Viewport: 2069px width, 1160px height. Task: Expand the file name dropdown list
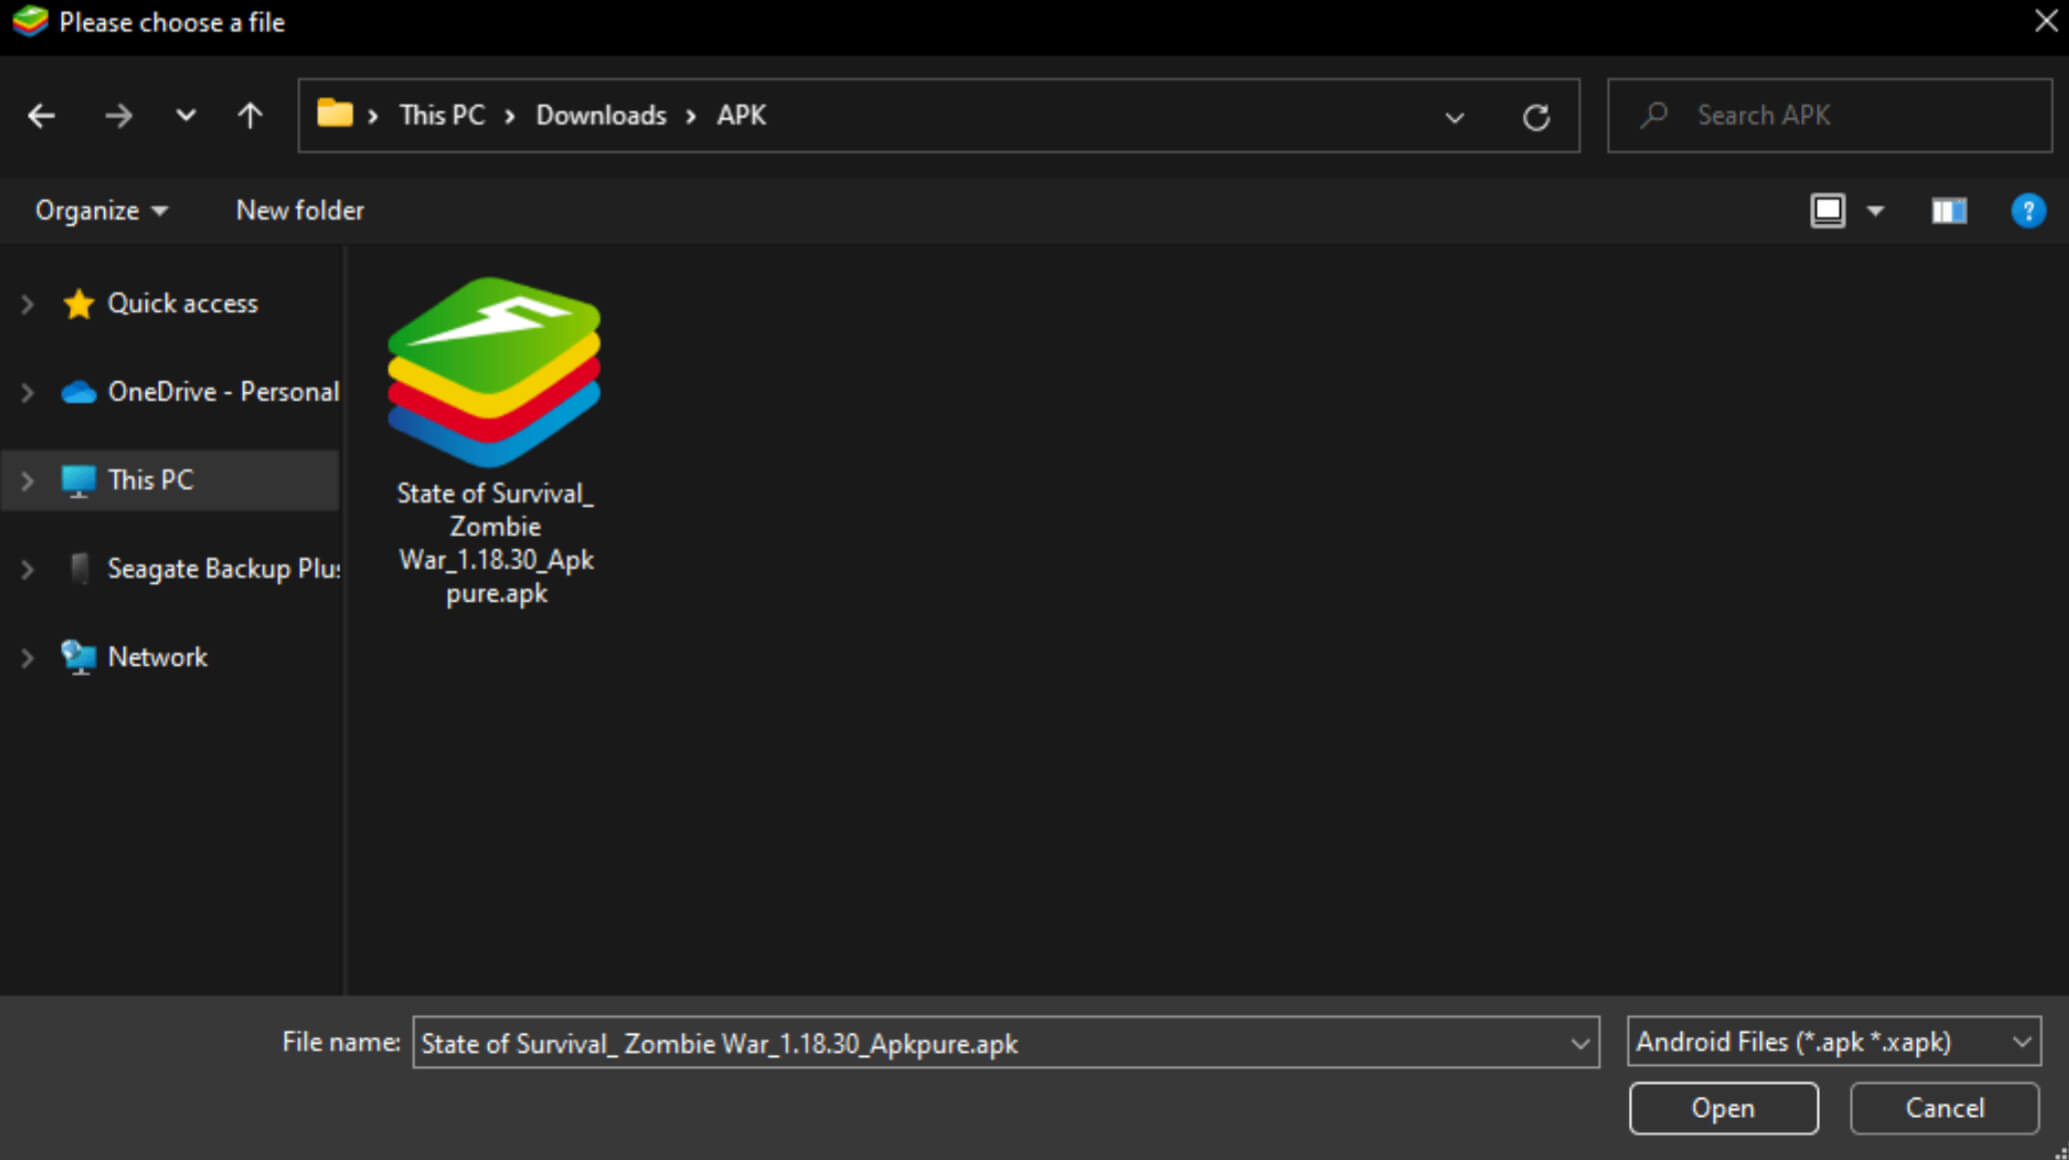pyautogui.click(x=1580, y=1043)
